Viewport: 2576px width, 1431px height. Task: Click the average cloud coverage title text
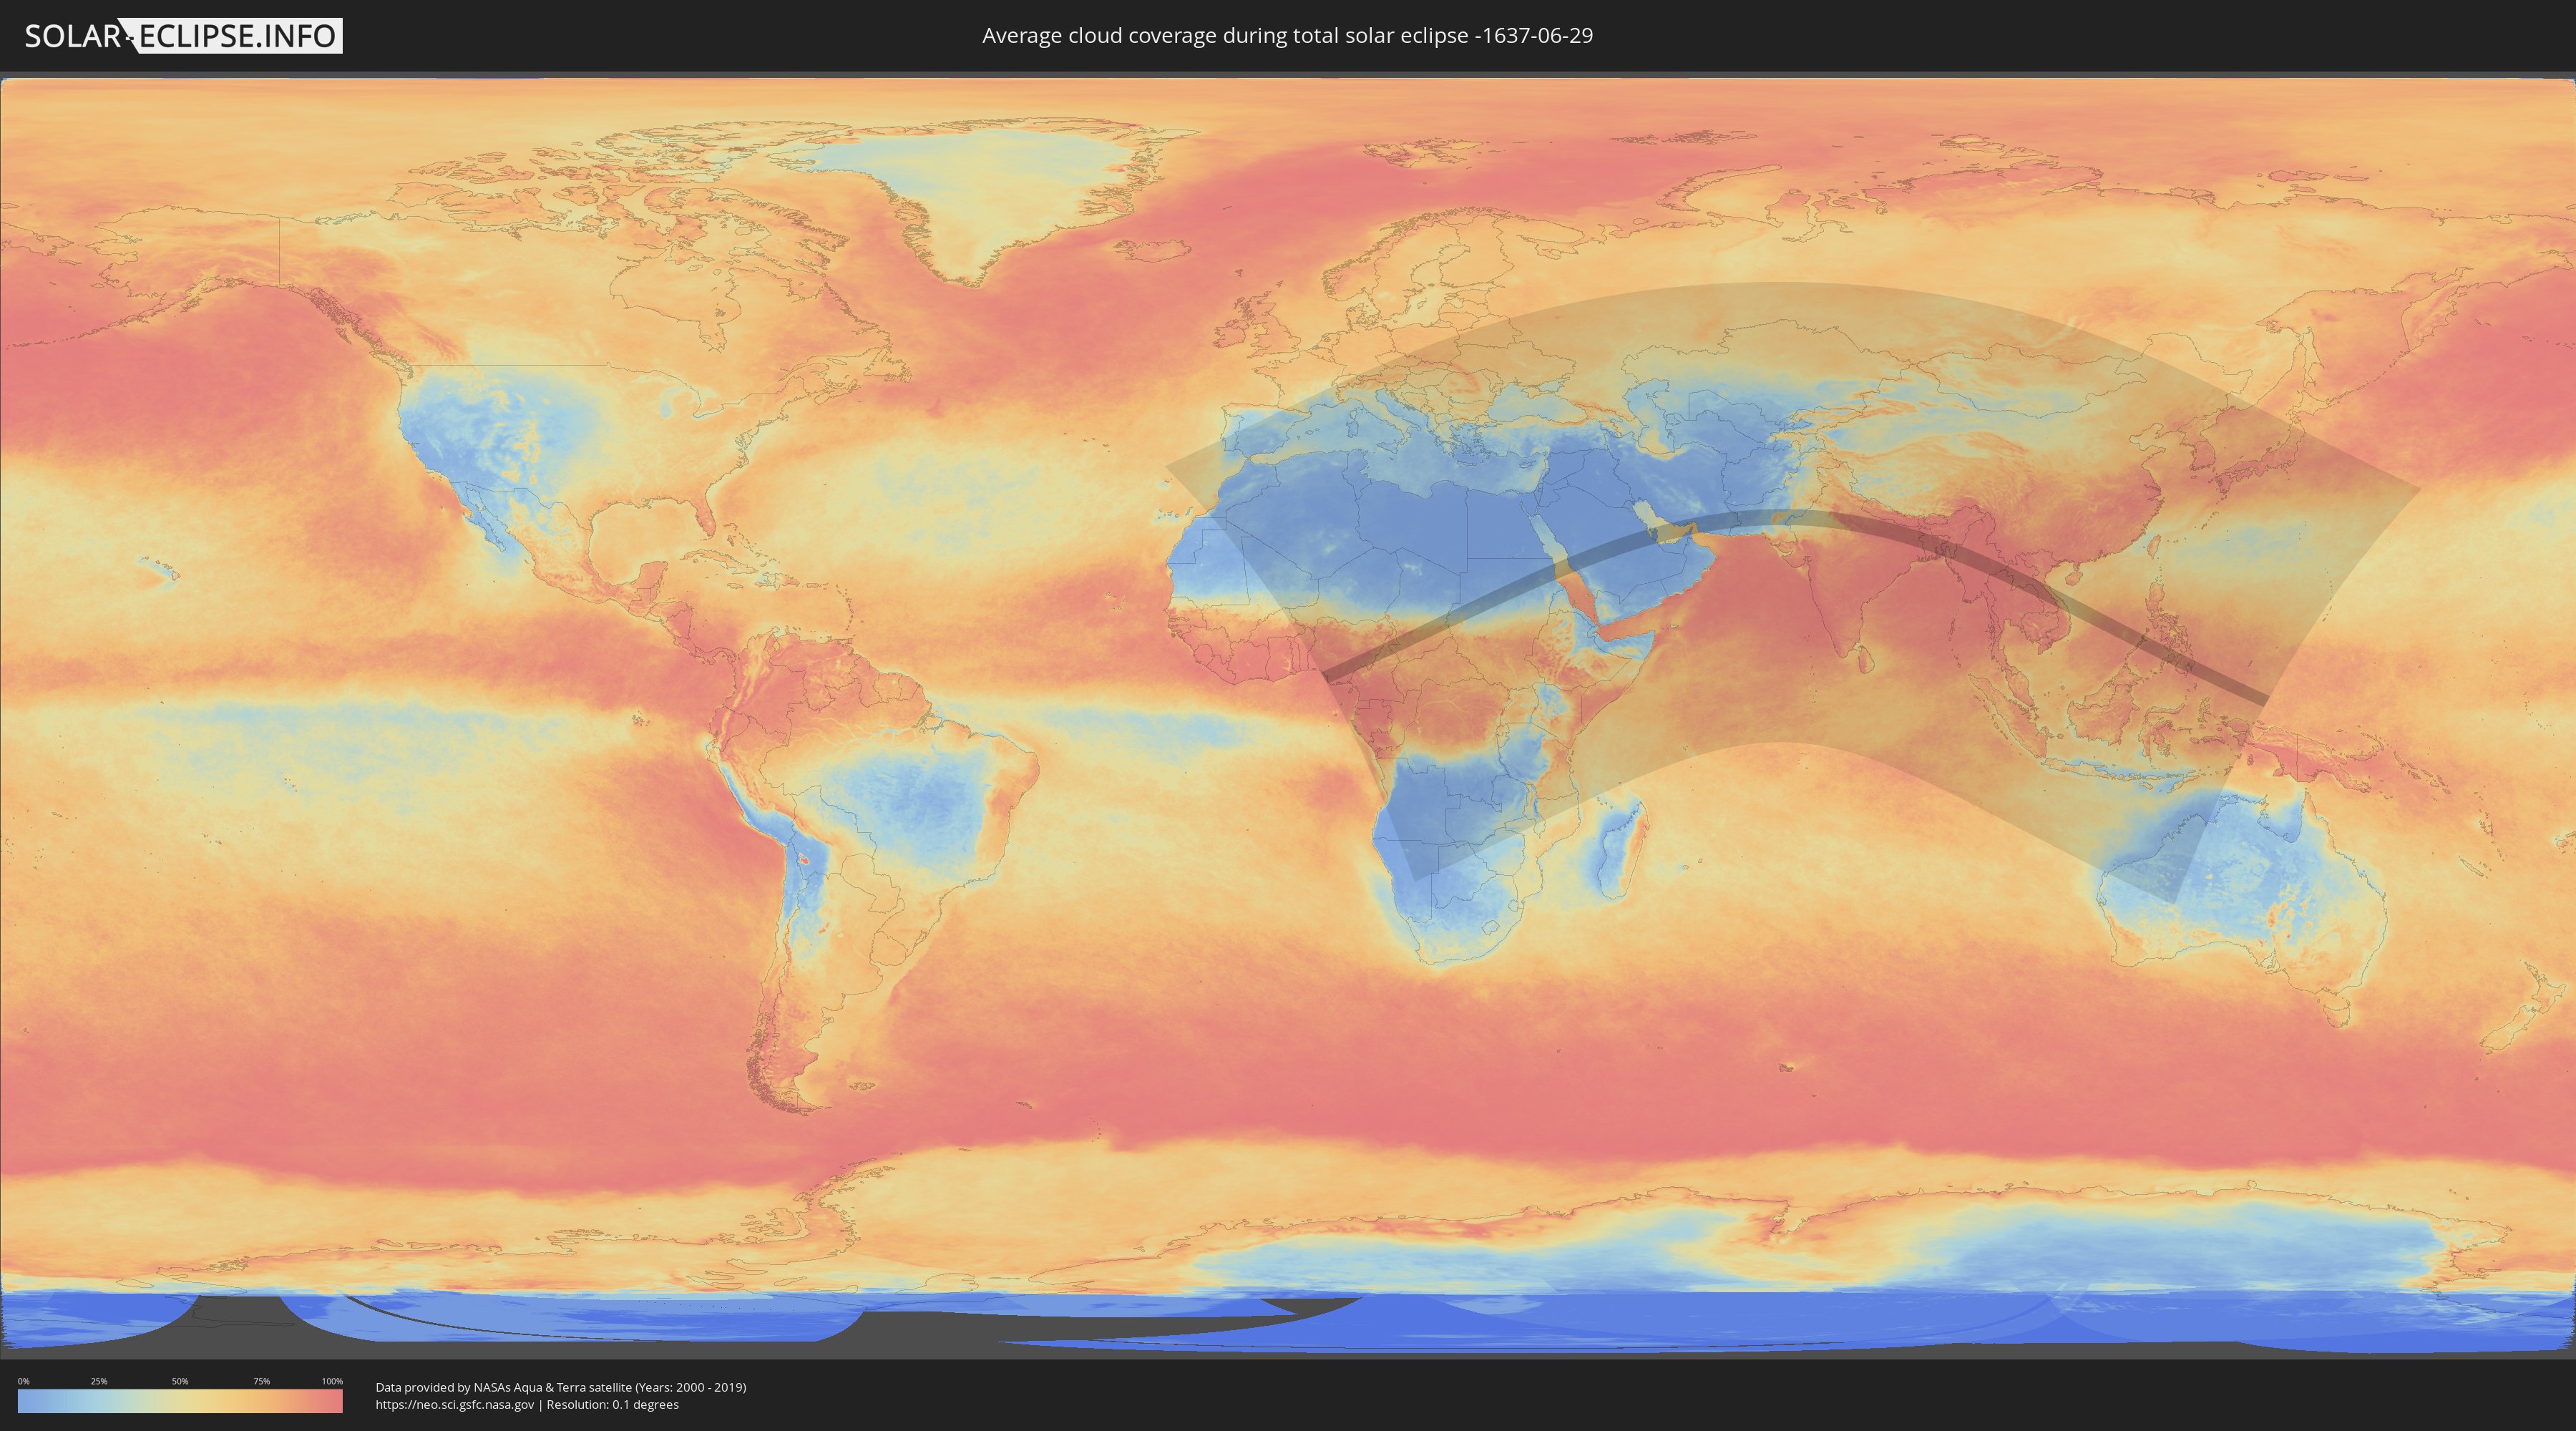[1287, 36]
